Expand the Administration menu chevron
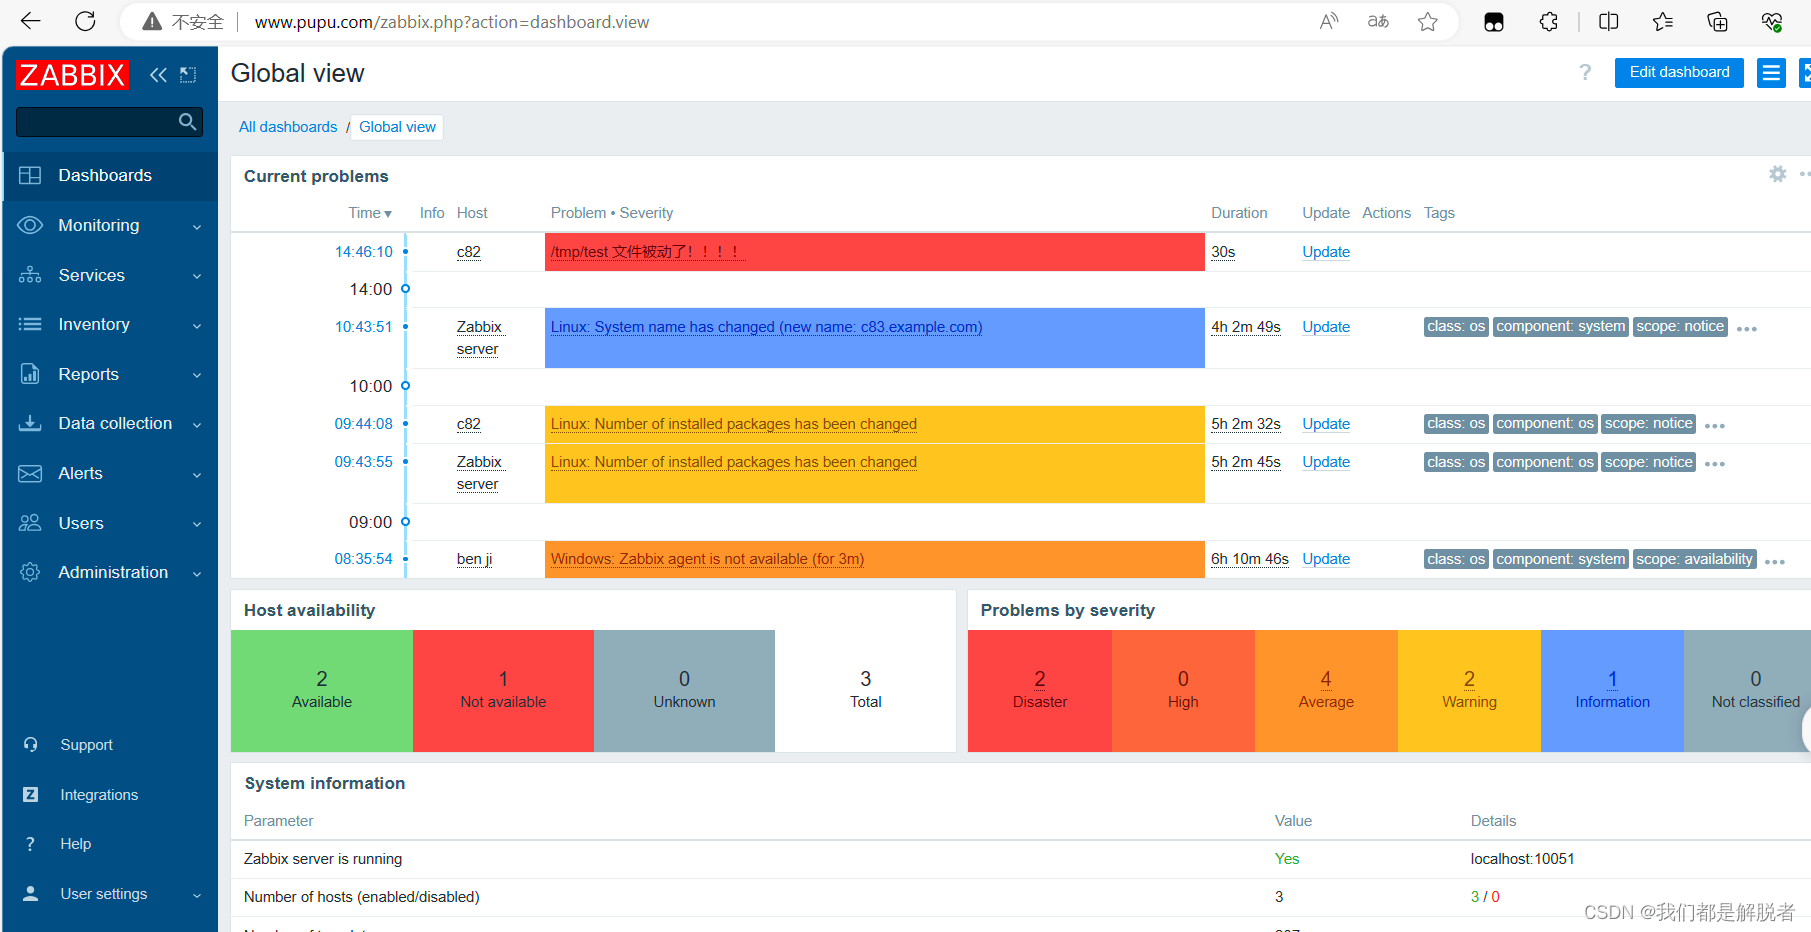 [x=197, y=574]
